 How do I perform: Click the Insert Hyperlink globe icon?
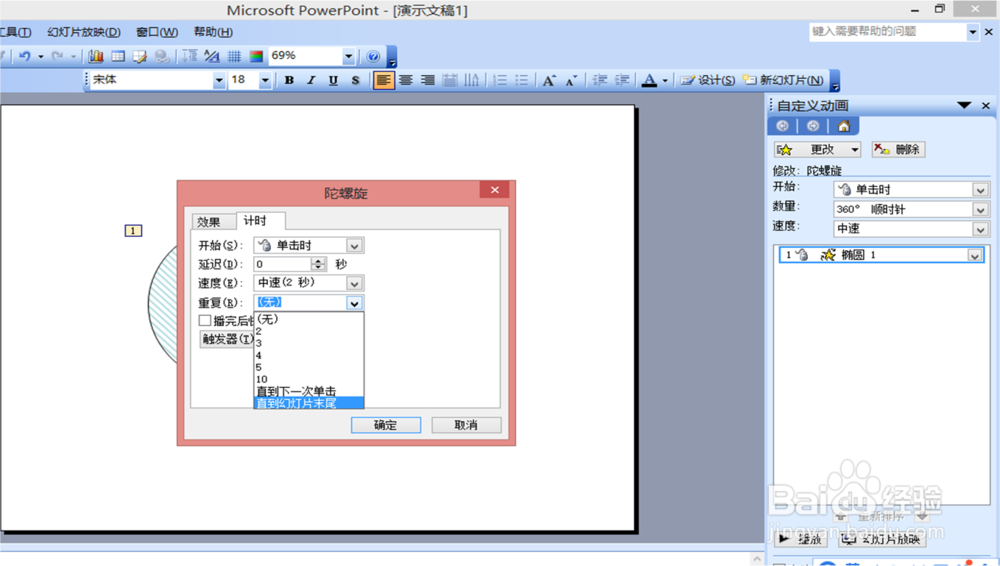point(162,56)
